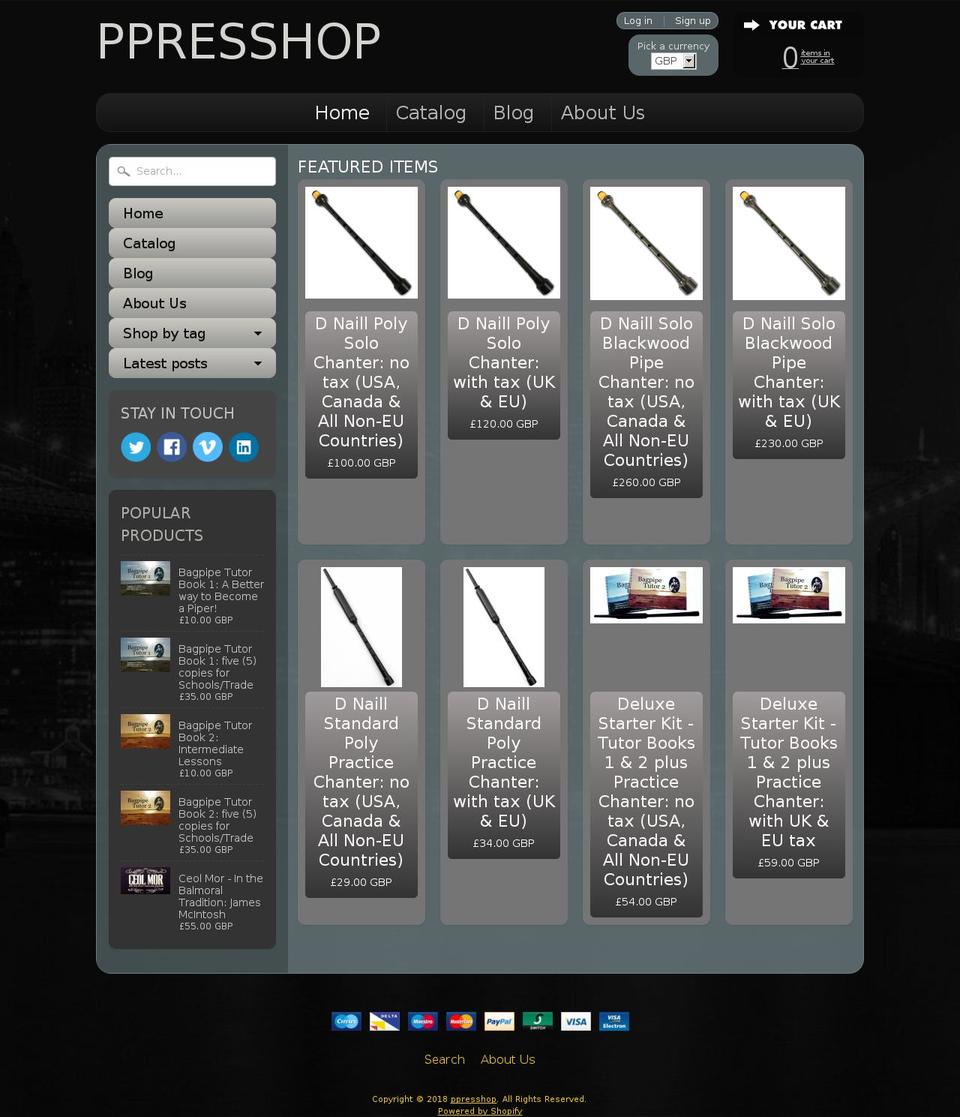Click the footer About Us link
960x1117 pixels.
coord(508,1059)
